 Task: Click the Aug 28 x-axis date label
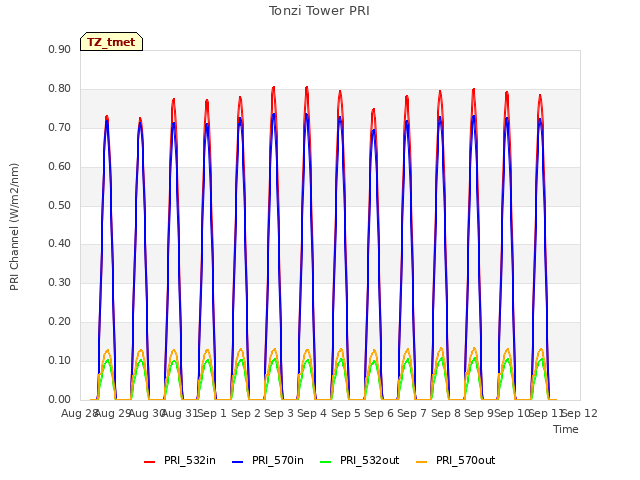click(x=79, y=413)
